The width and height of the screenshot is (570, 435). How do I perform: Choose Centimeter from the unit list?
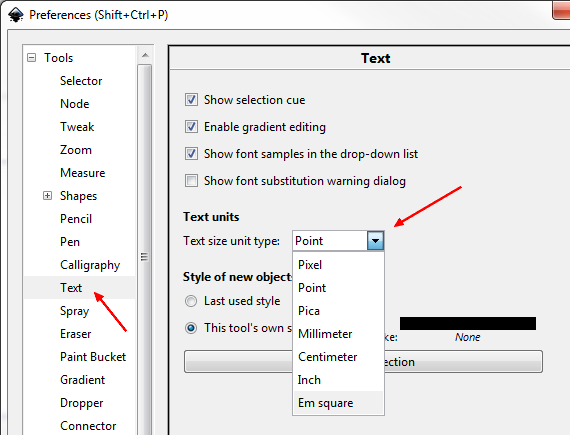pos(338,357)
